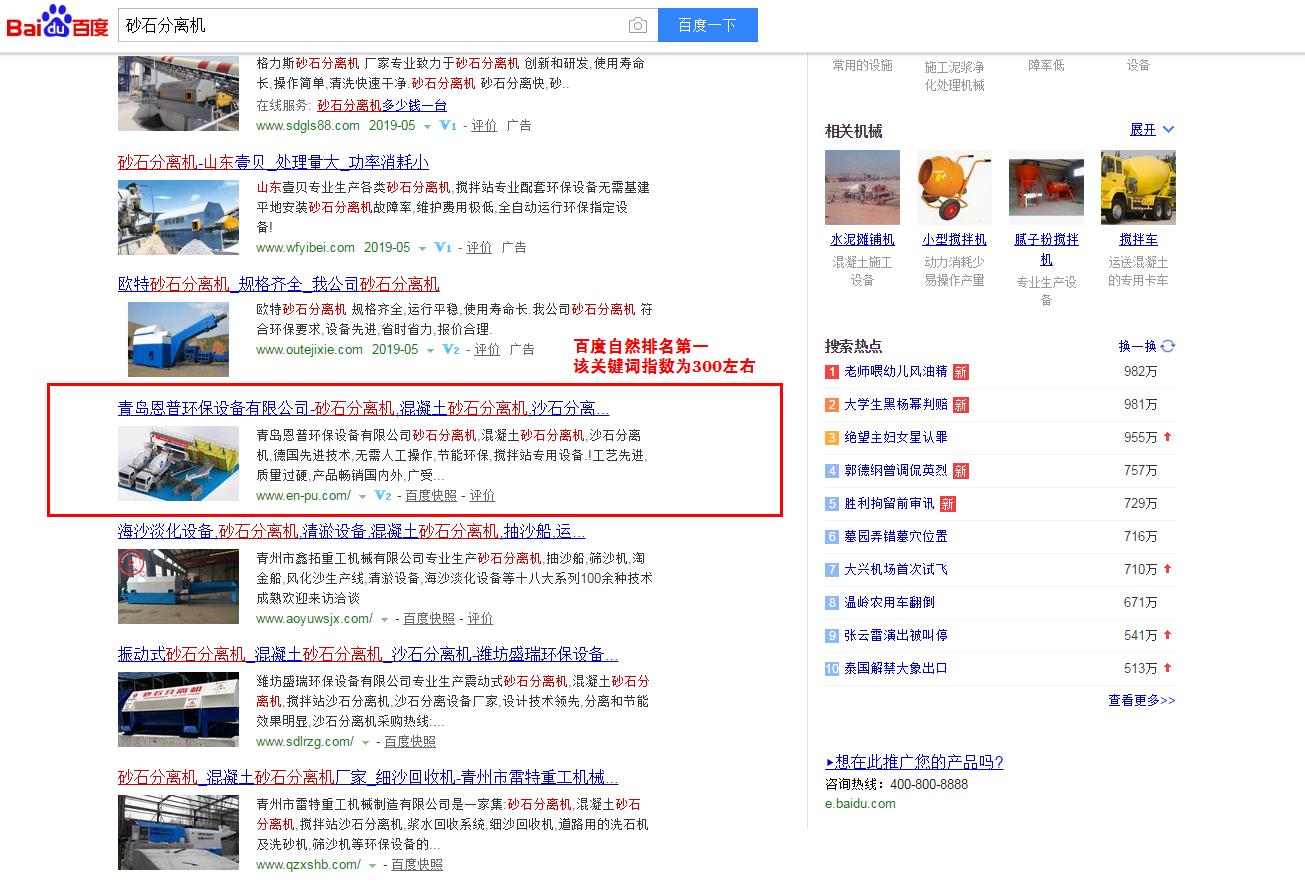Image resolution: width=1305 pixels, height=887 pixels.
Task: Open hot topic 胜利狗留前审讯
Action: click(889, 504)
